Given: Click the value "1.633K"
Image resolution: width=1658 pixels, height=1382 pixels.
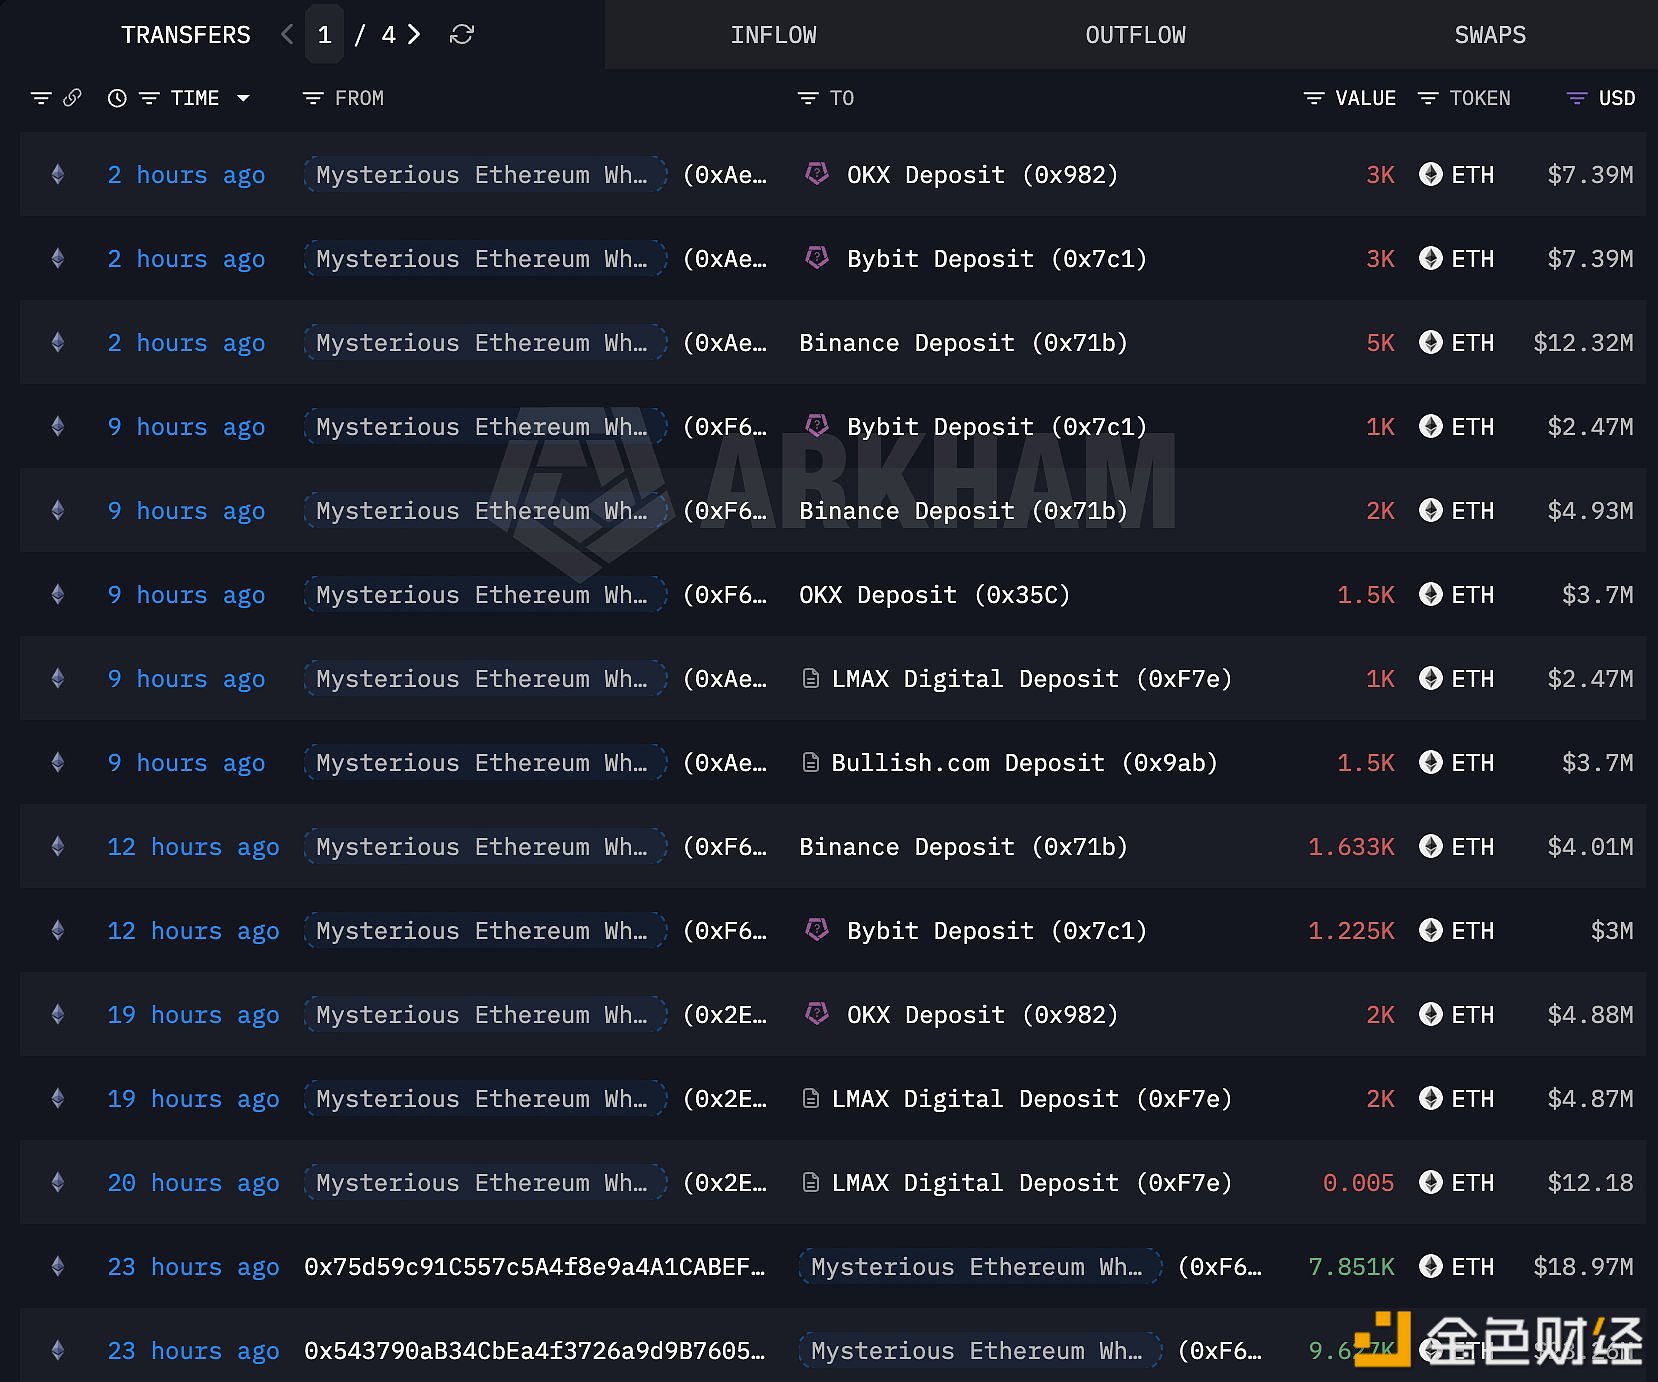Looking at the screenshot, I should 1351,847.
